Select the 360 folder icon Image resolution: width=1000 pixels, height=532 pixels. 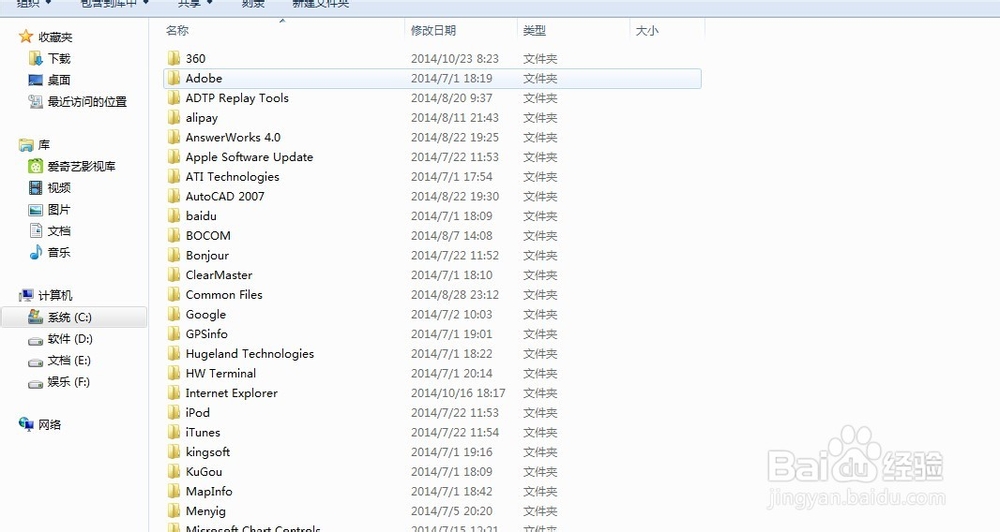coord(173,58)
